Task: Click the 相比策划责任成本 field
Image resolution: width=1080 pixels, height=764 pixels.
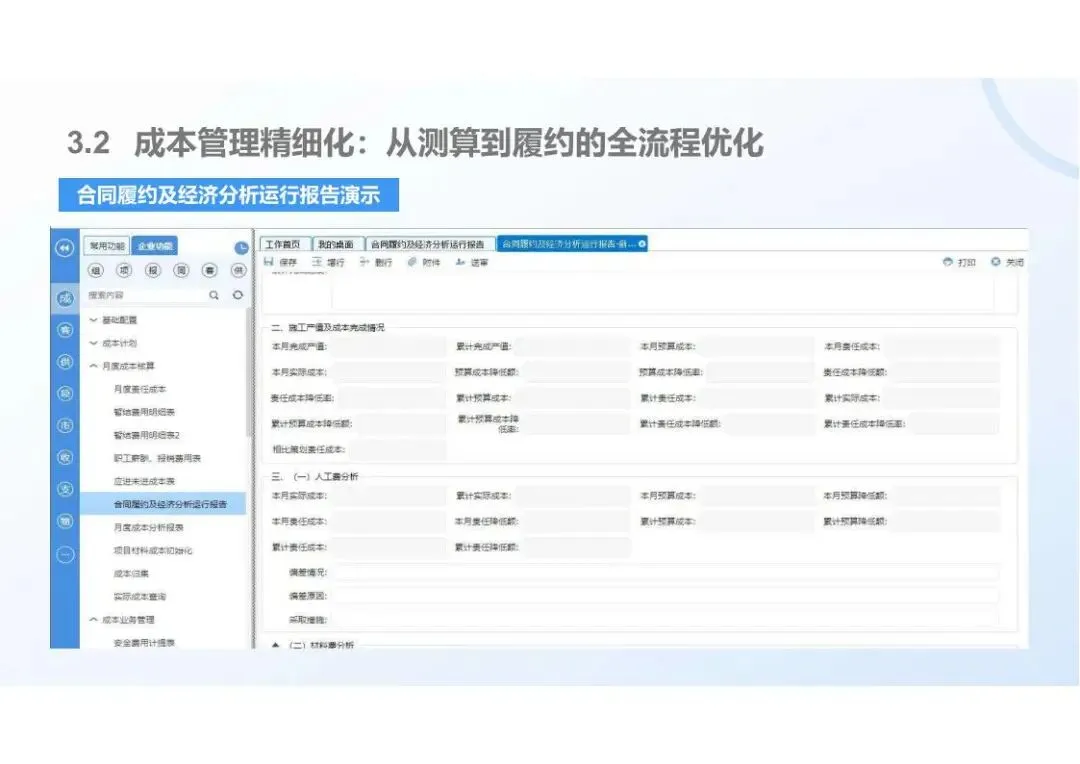Action: coord(398,450)
